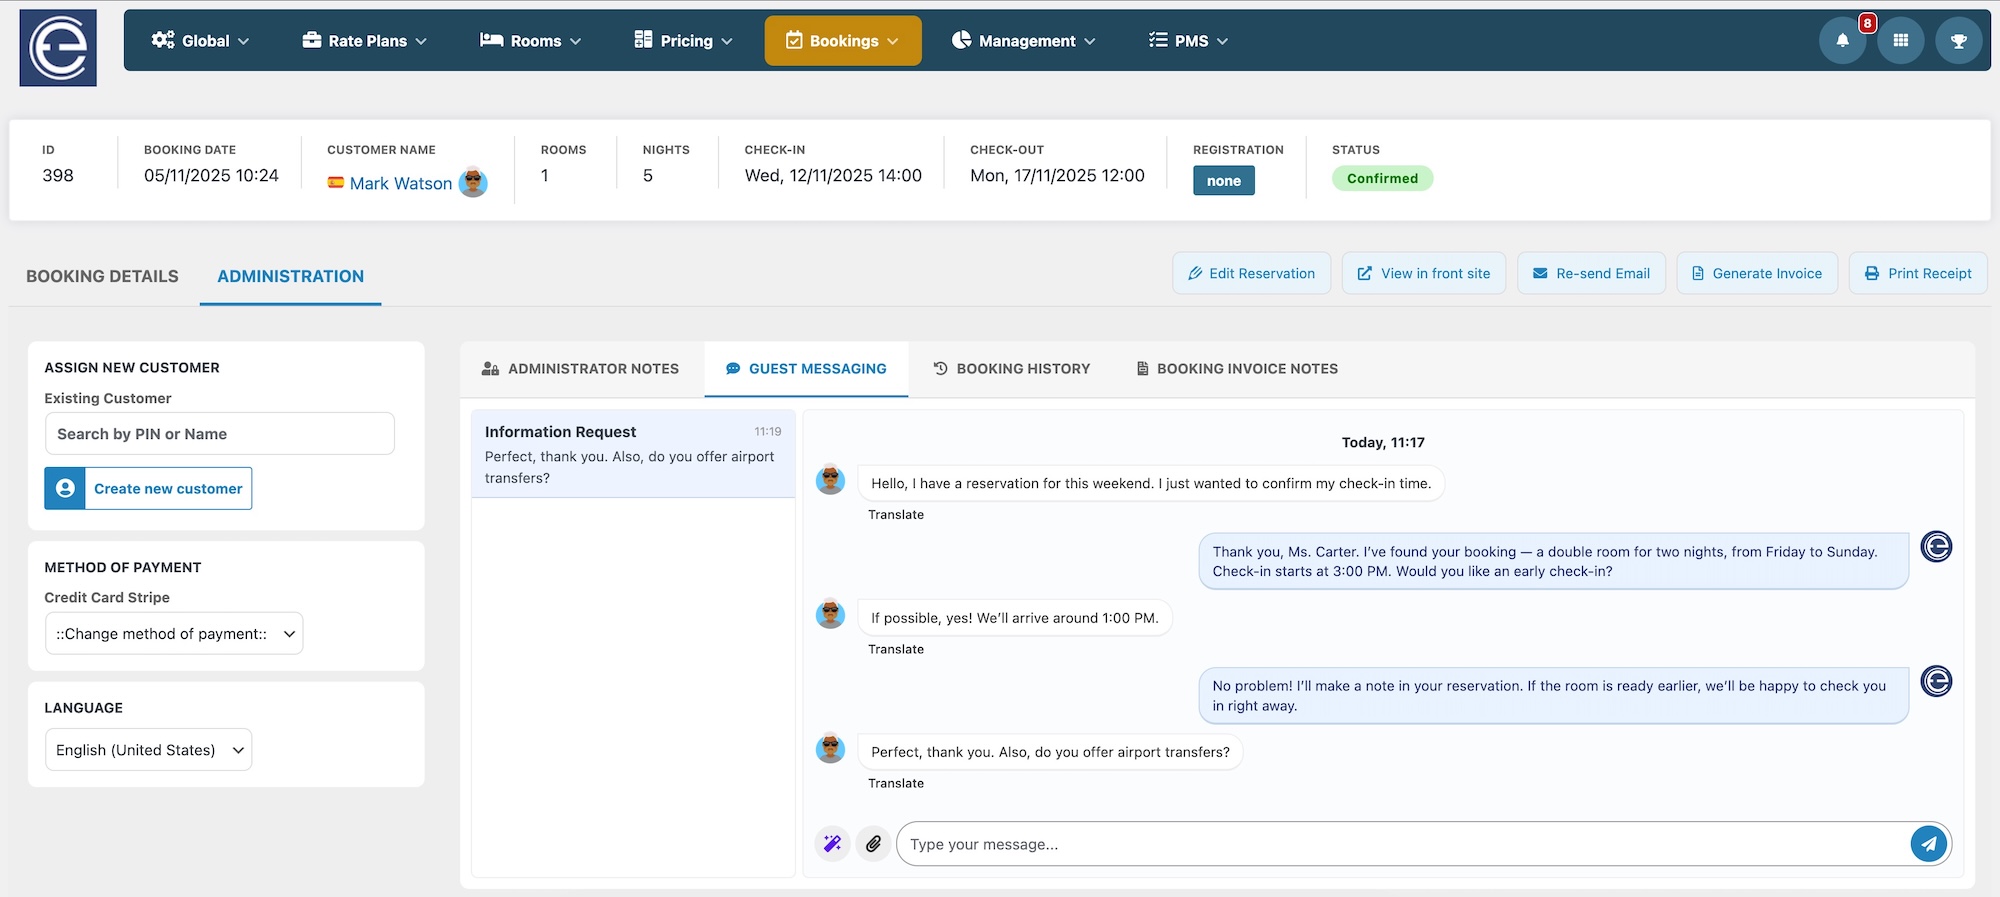The height and width of the screenshot is (897, 2000).
Task: Open the apps grid icon
Action: [x=1900, y=41]
